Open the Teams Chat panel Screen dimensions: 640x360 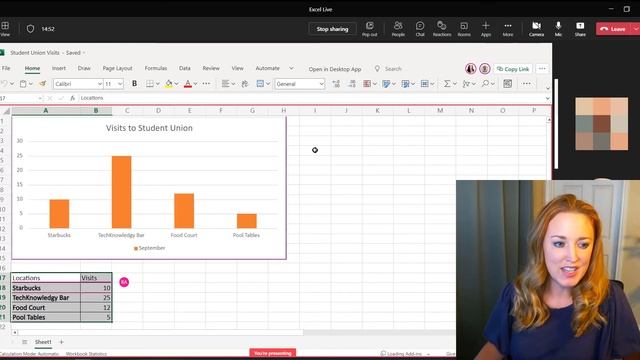[420, 29]
